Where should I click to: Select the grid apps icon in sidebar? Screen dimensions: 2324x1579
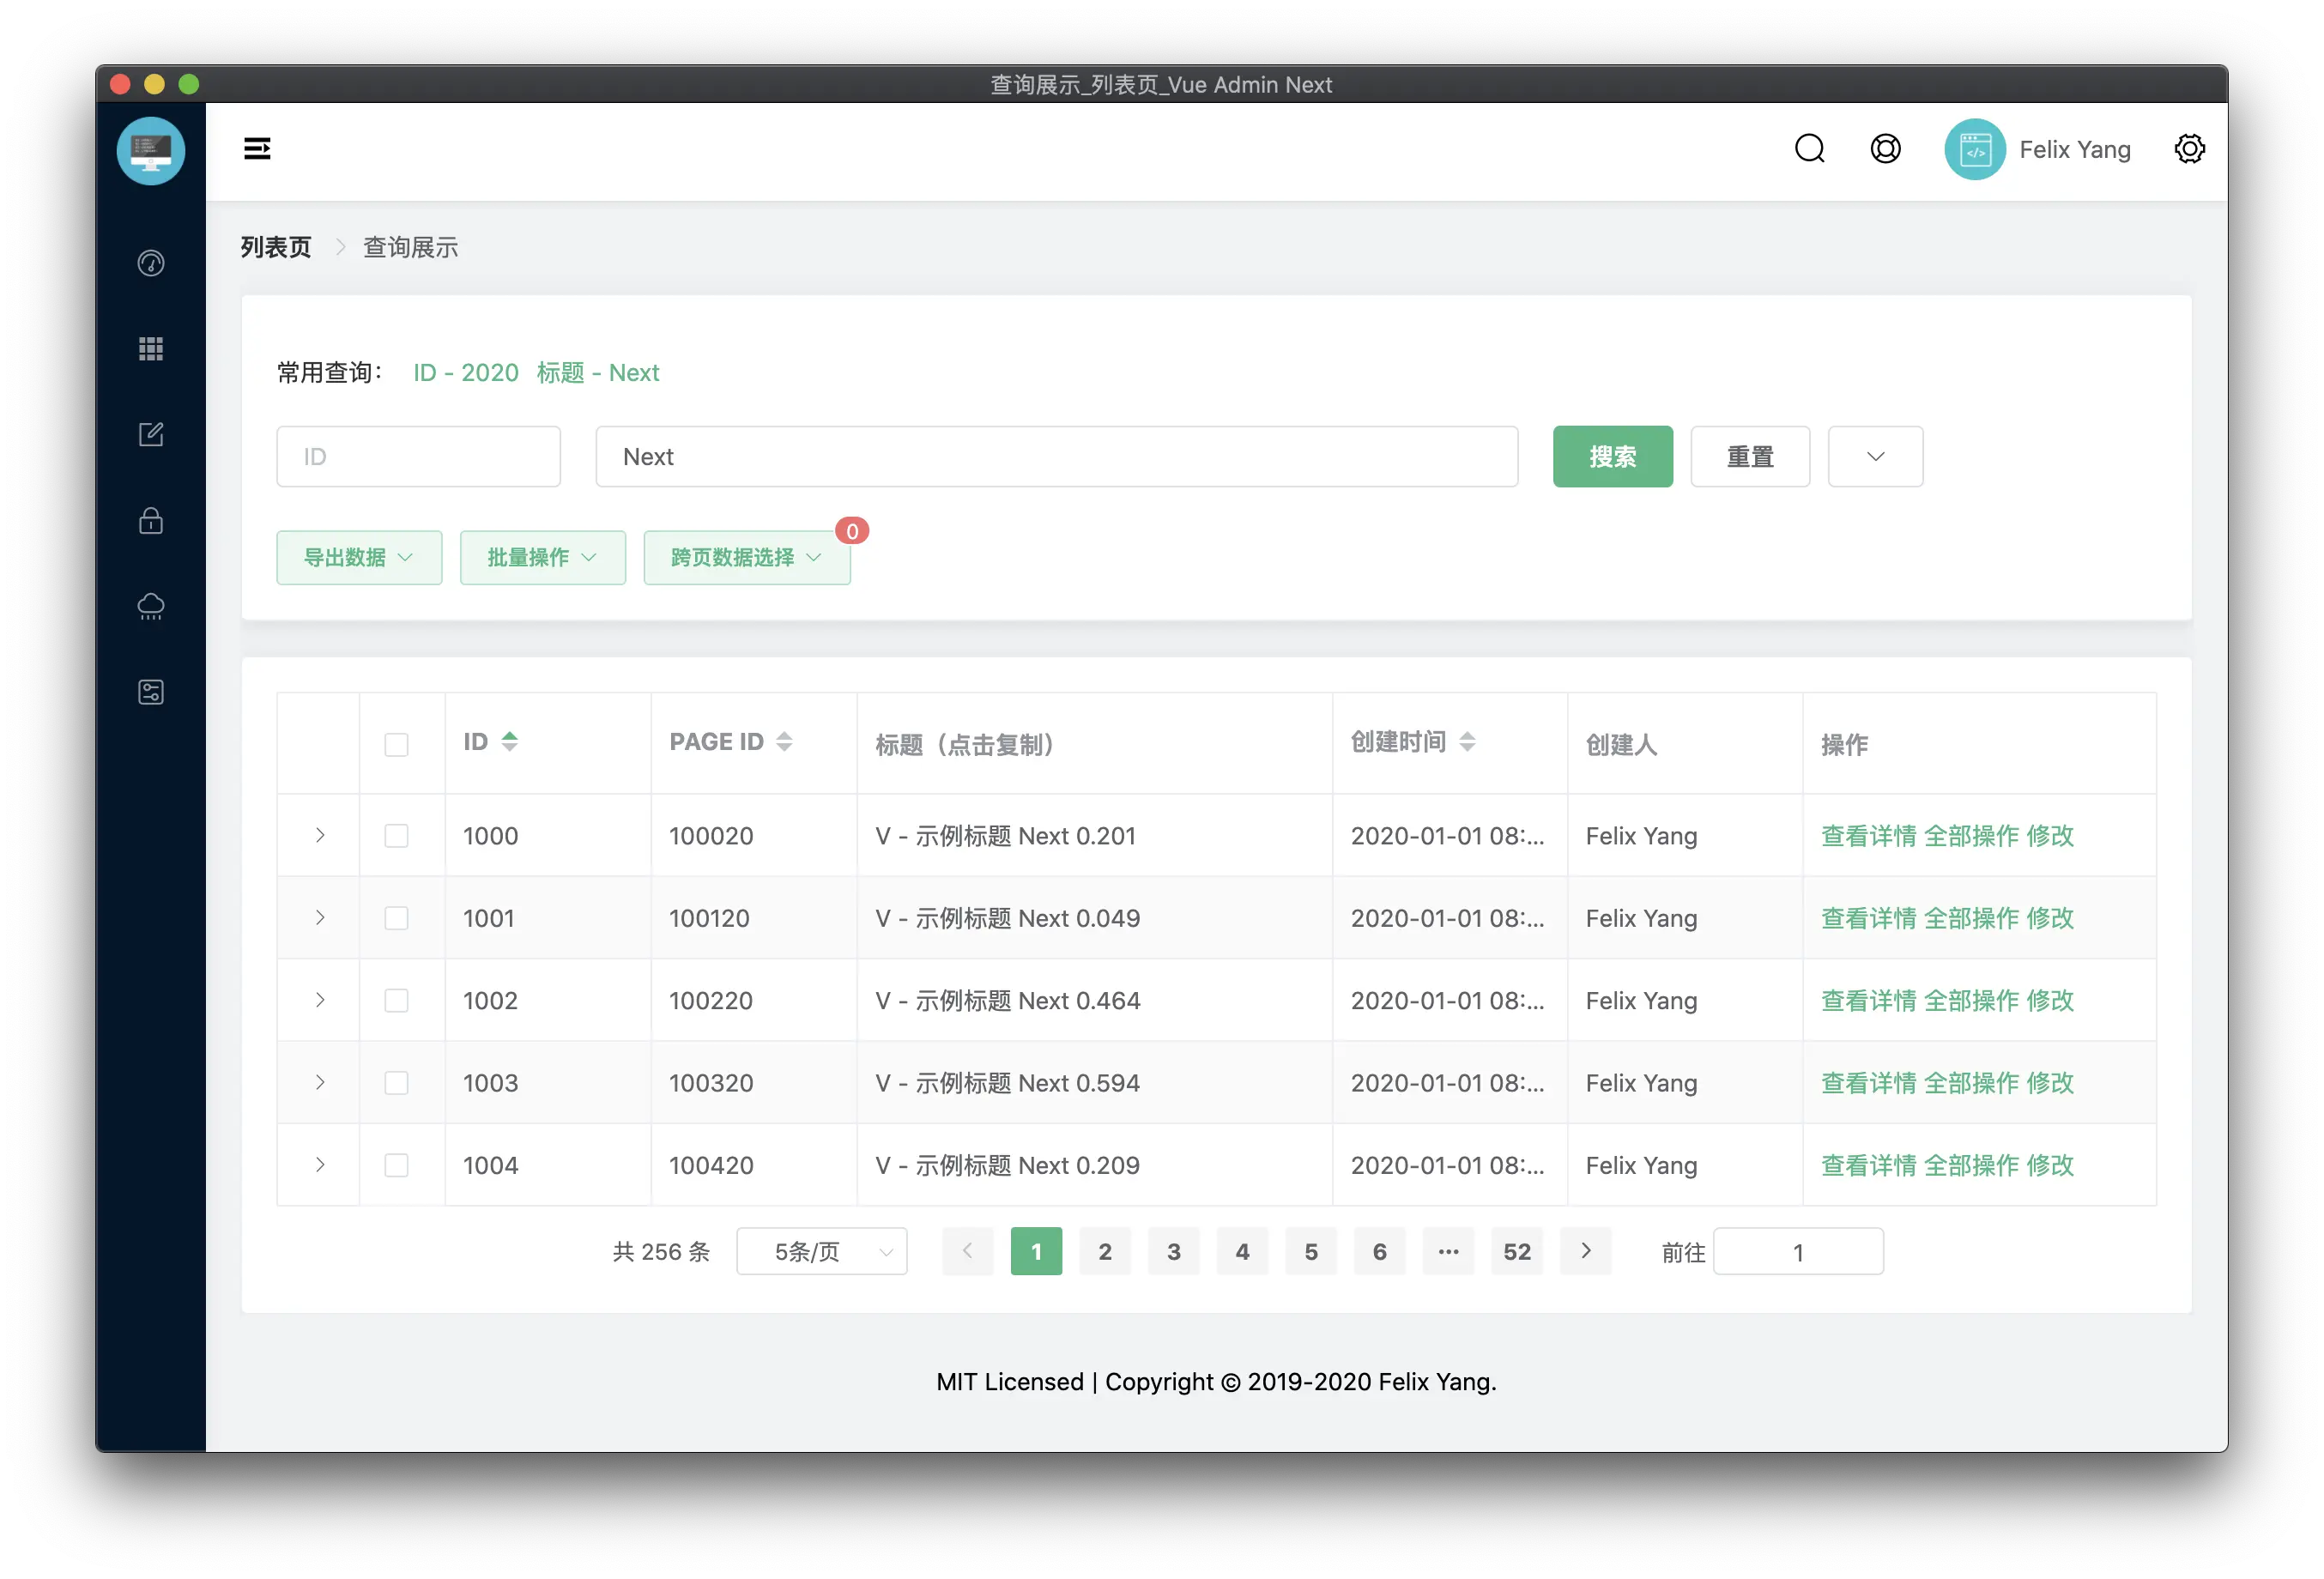point(151,349)
